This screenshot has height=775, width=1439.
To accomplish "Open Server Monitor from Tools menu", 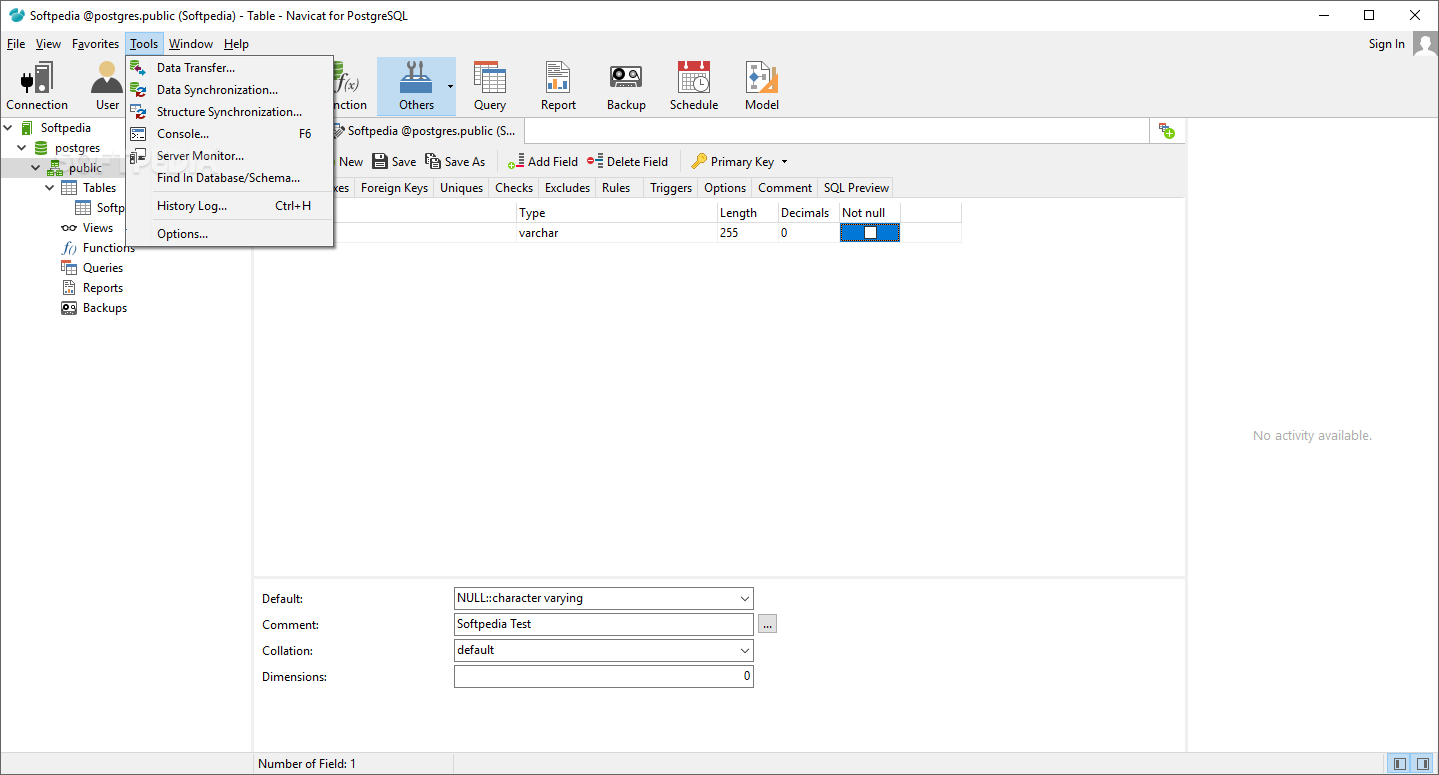I will coord(229,156).
